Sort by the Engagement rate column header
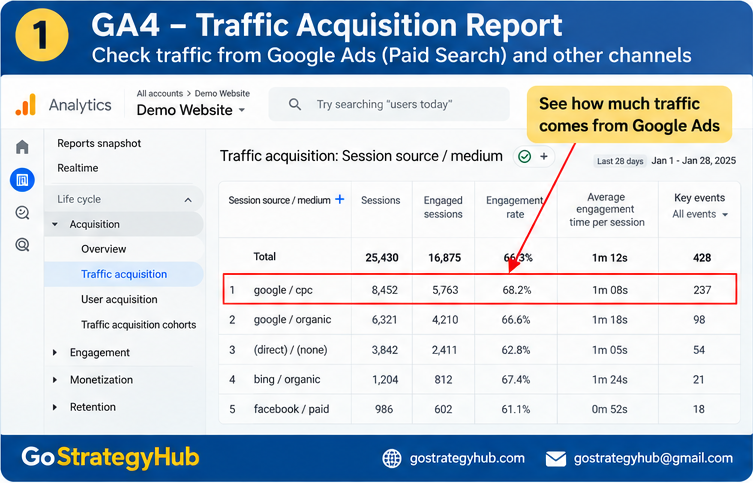Screen dimensions: 753x483 (515, 207)
